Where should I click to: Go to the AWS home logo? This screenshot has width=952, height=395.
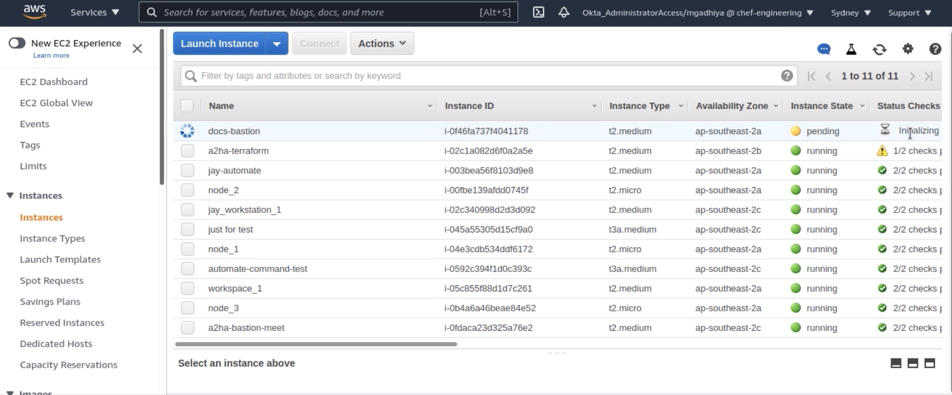tap(35, 12)
